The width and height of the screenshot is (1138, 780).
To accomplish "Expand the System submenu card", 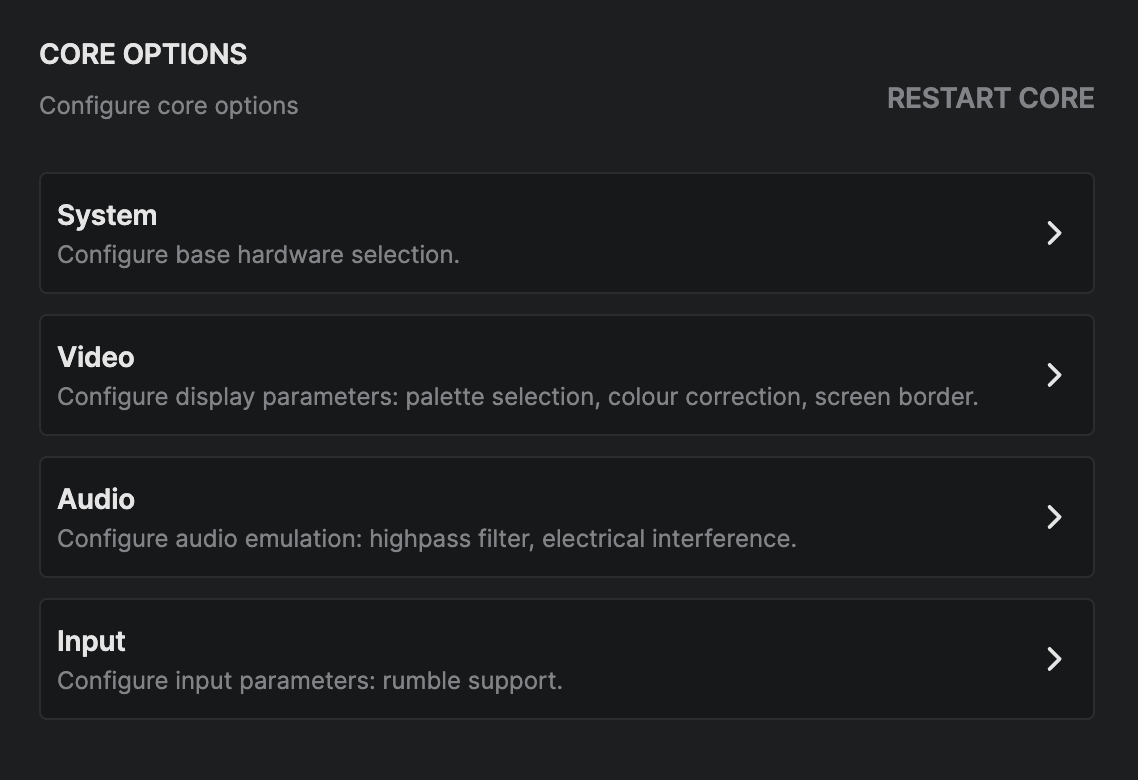I will (x=566, y=233).
